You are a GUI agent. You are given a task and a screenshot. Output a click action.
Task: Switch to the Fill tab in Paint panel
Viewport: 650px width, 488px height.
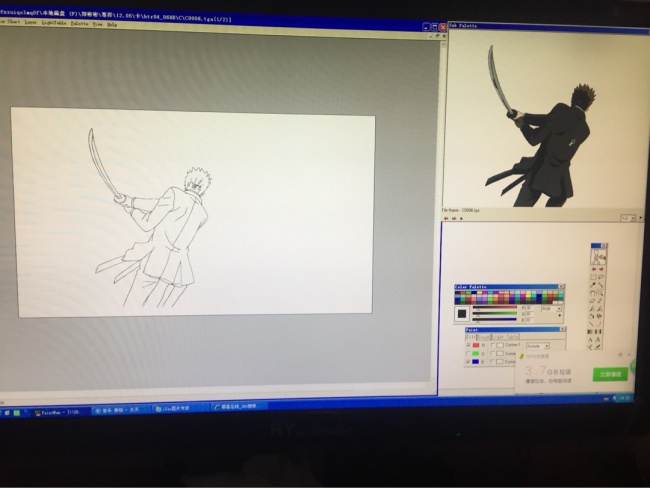(471, 337)
